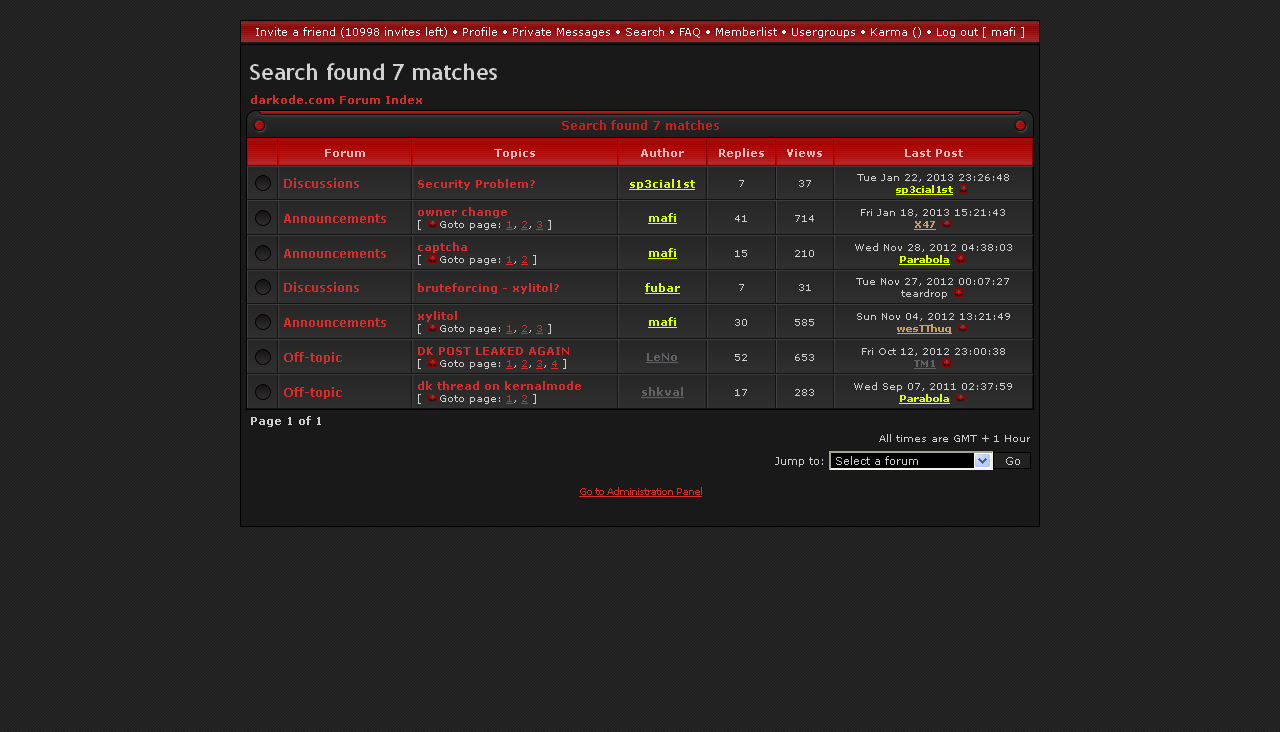This screenshot has height=732, width=1280.
Task: Open latest post icon by teardrop
Action: click(958, 294)
